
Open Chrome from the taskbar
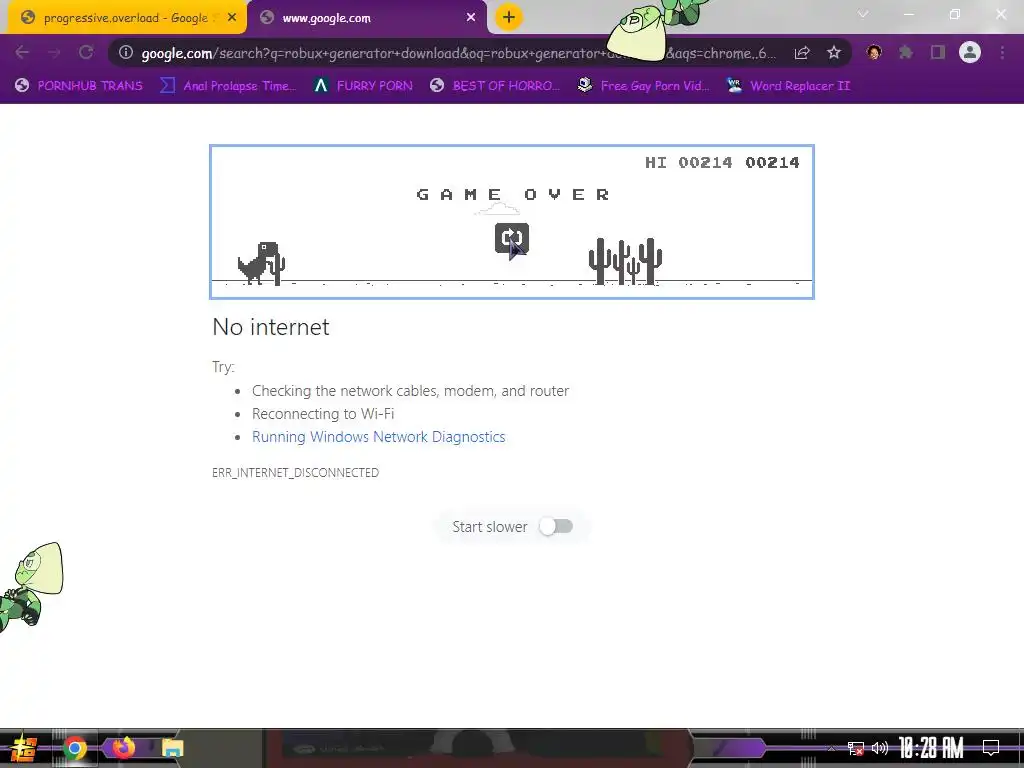tap(74, 748)
